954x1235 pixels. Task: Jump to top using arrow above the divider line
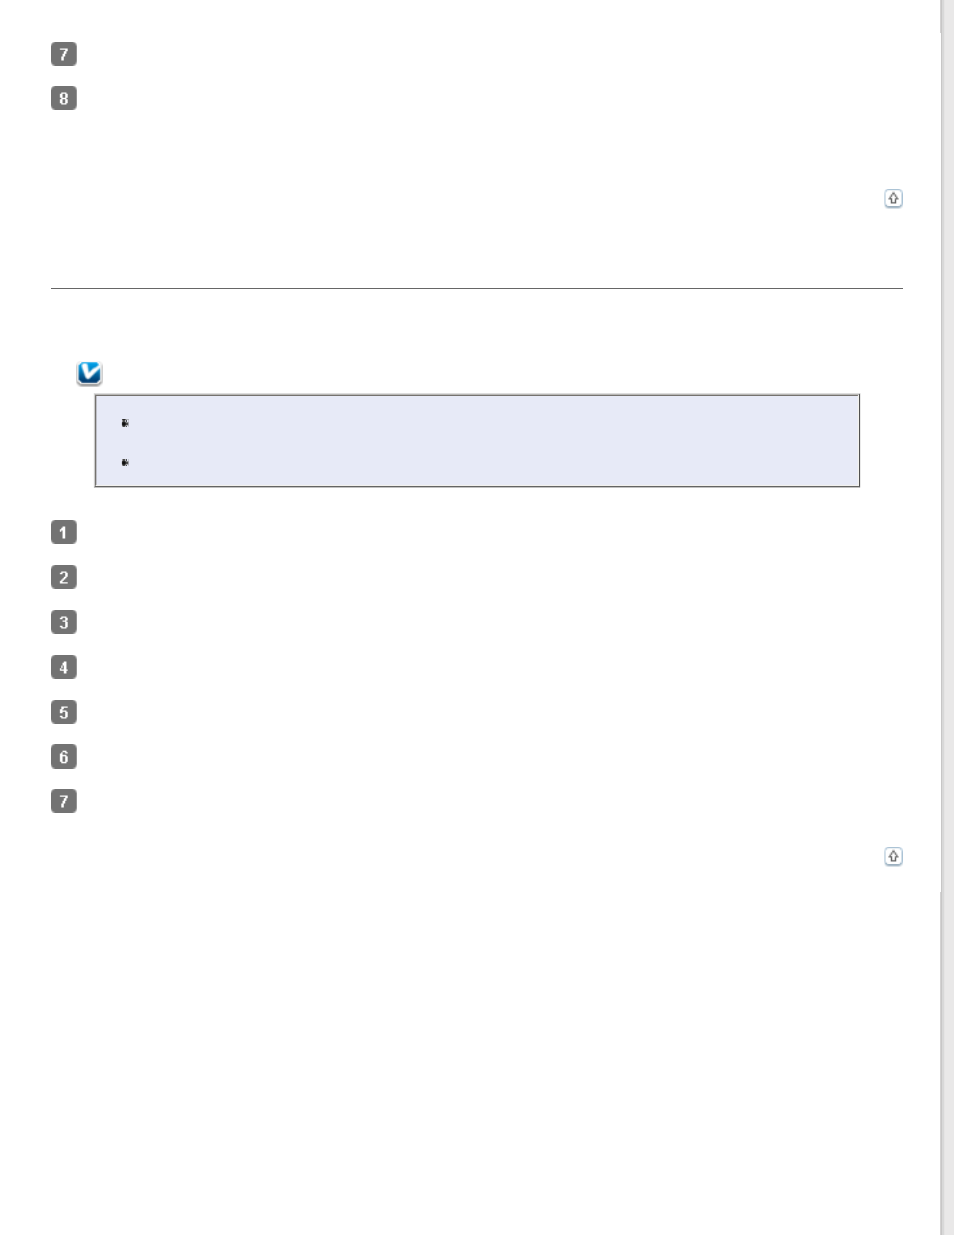[x=893, y=198]
